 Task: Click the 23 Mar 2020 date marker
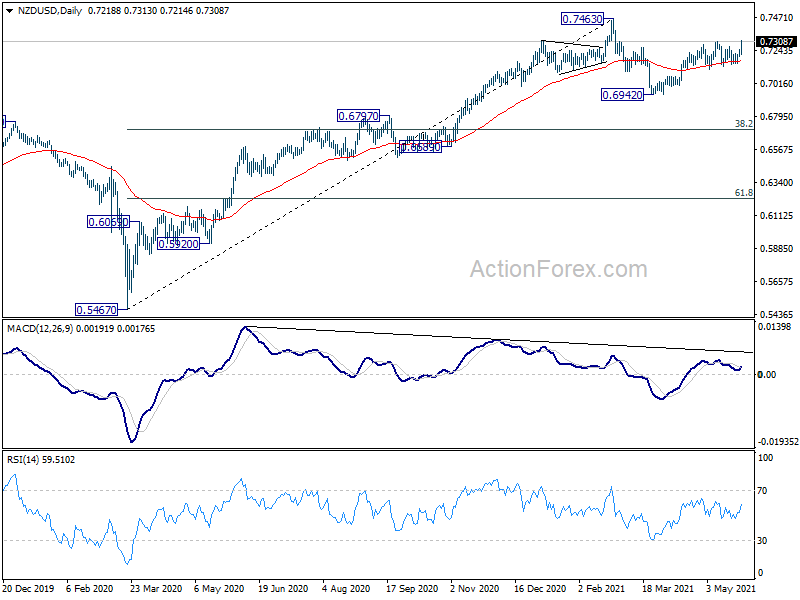[x=156, y=588]
